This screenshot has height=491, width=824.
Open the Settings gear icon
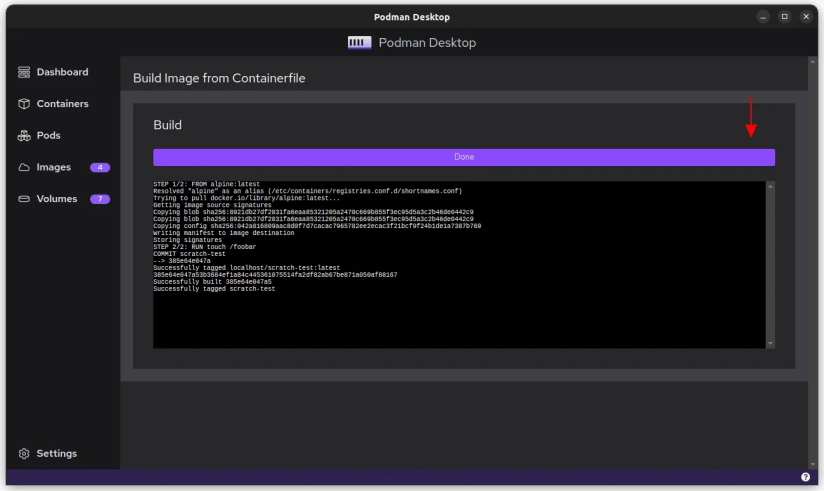pos(24,453)
